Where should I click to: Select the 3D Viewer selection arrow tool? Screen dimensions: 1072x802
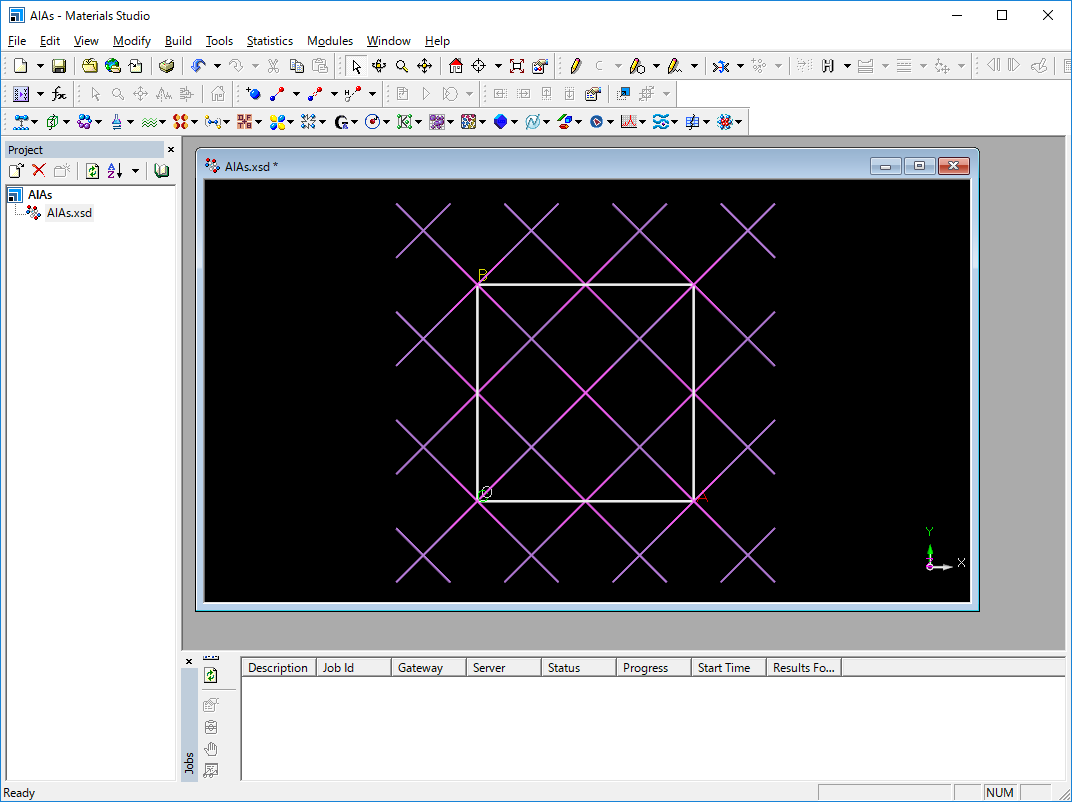tap(357, 66)
